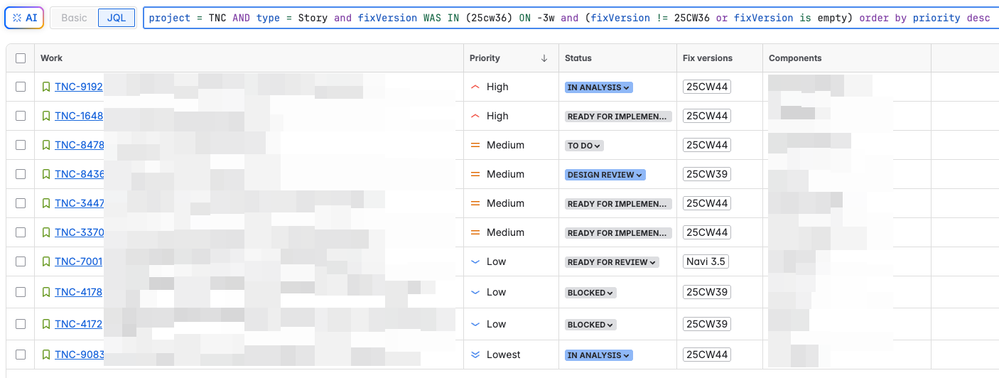Tick the checkbox for TNC-3447

coord(21,203)
